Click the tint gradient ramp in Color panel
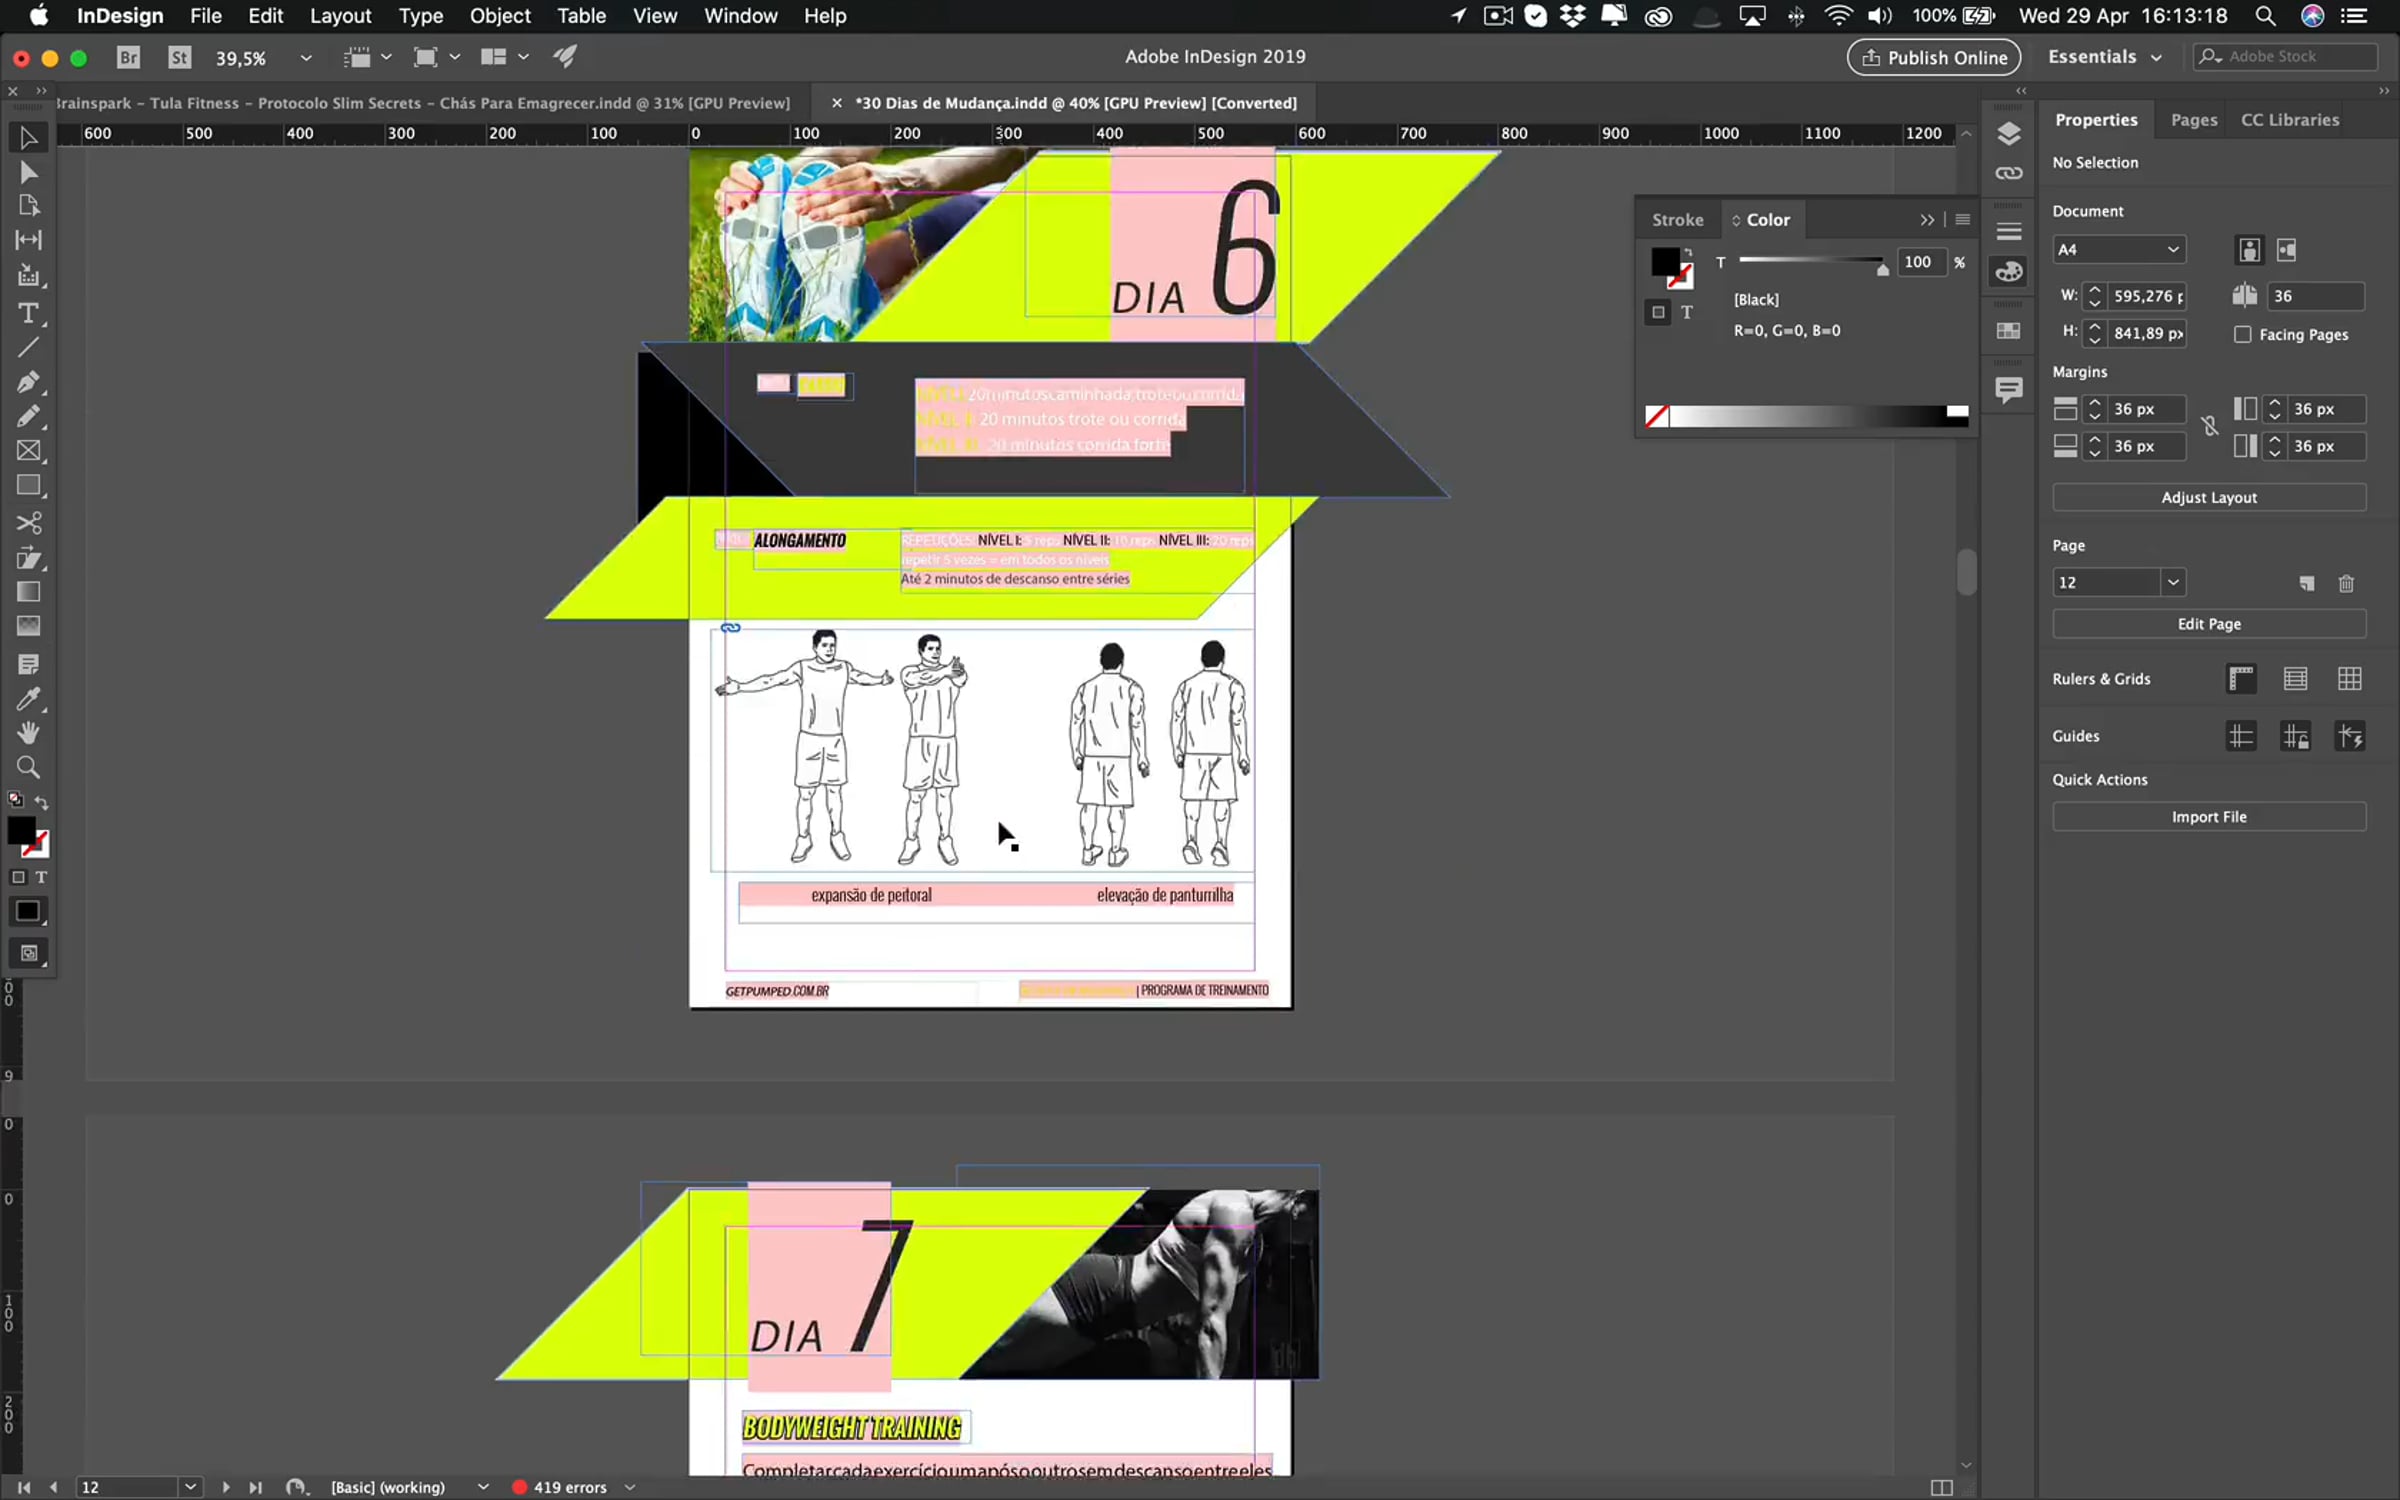The height and width of the screenshot is (1500, 2400). [x=1810, y=416]
